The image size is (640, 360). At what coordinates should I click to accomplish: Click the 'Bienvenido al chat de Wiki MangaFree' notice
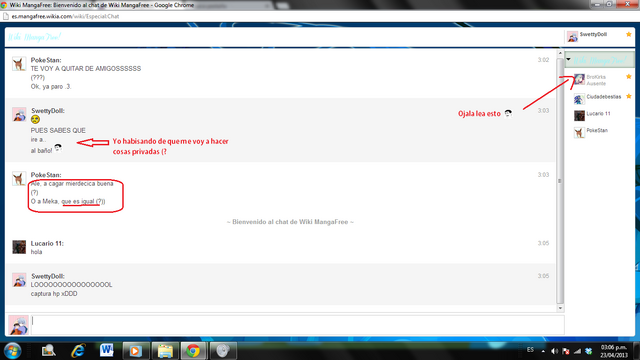[x=290, y=222]
